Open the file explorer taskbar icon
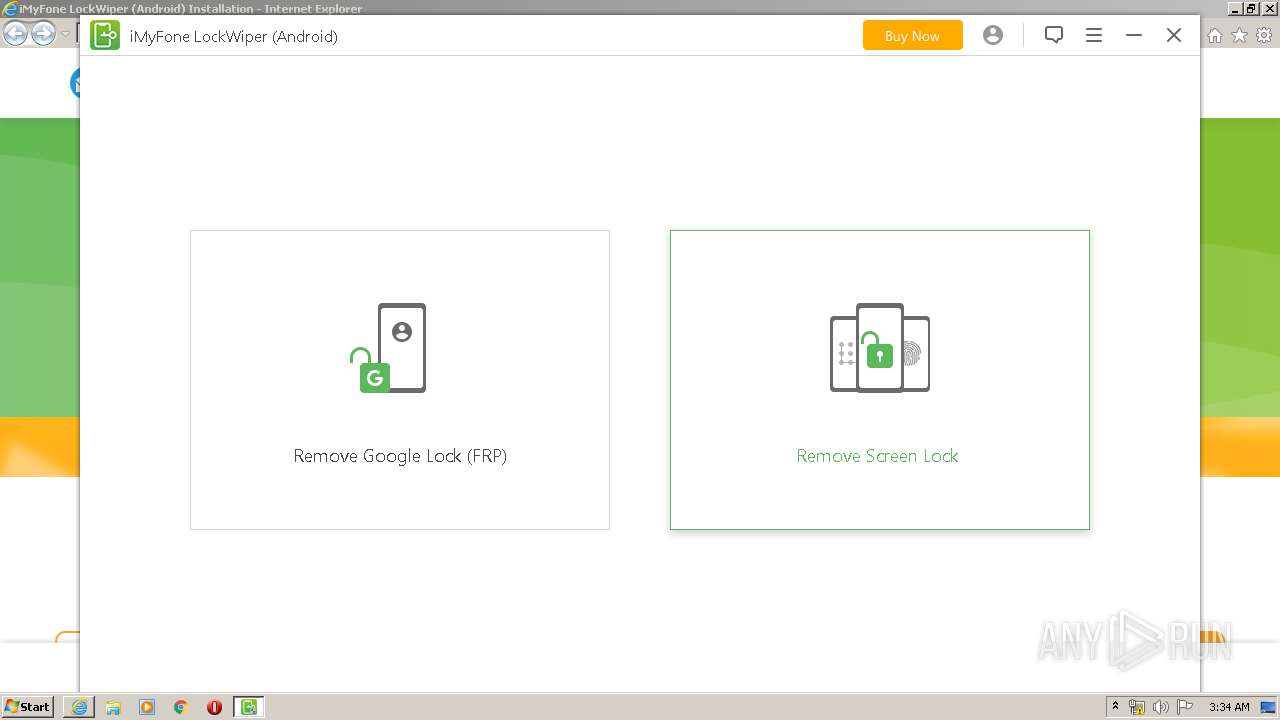The image size is (1280, 720). pos(113,707)
